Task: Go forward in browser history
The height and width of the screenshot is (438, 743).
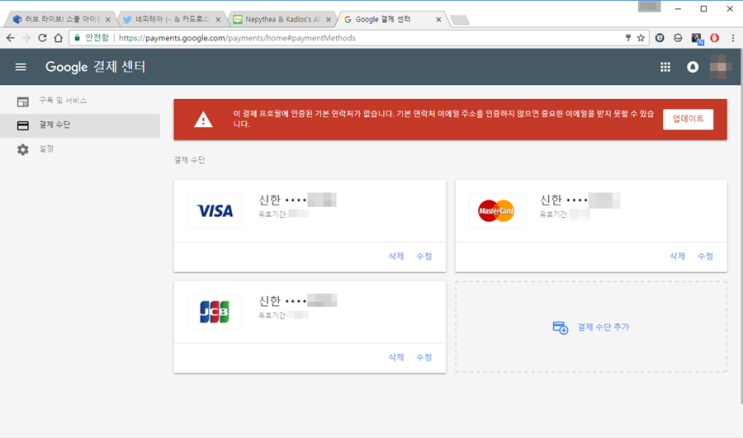Action: [26, 38]
